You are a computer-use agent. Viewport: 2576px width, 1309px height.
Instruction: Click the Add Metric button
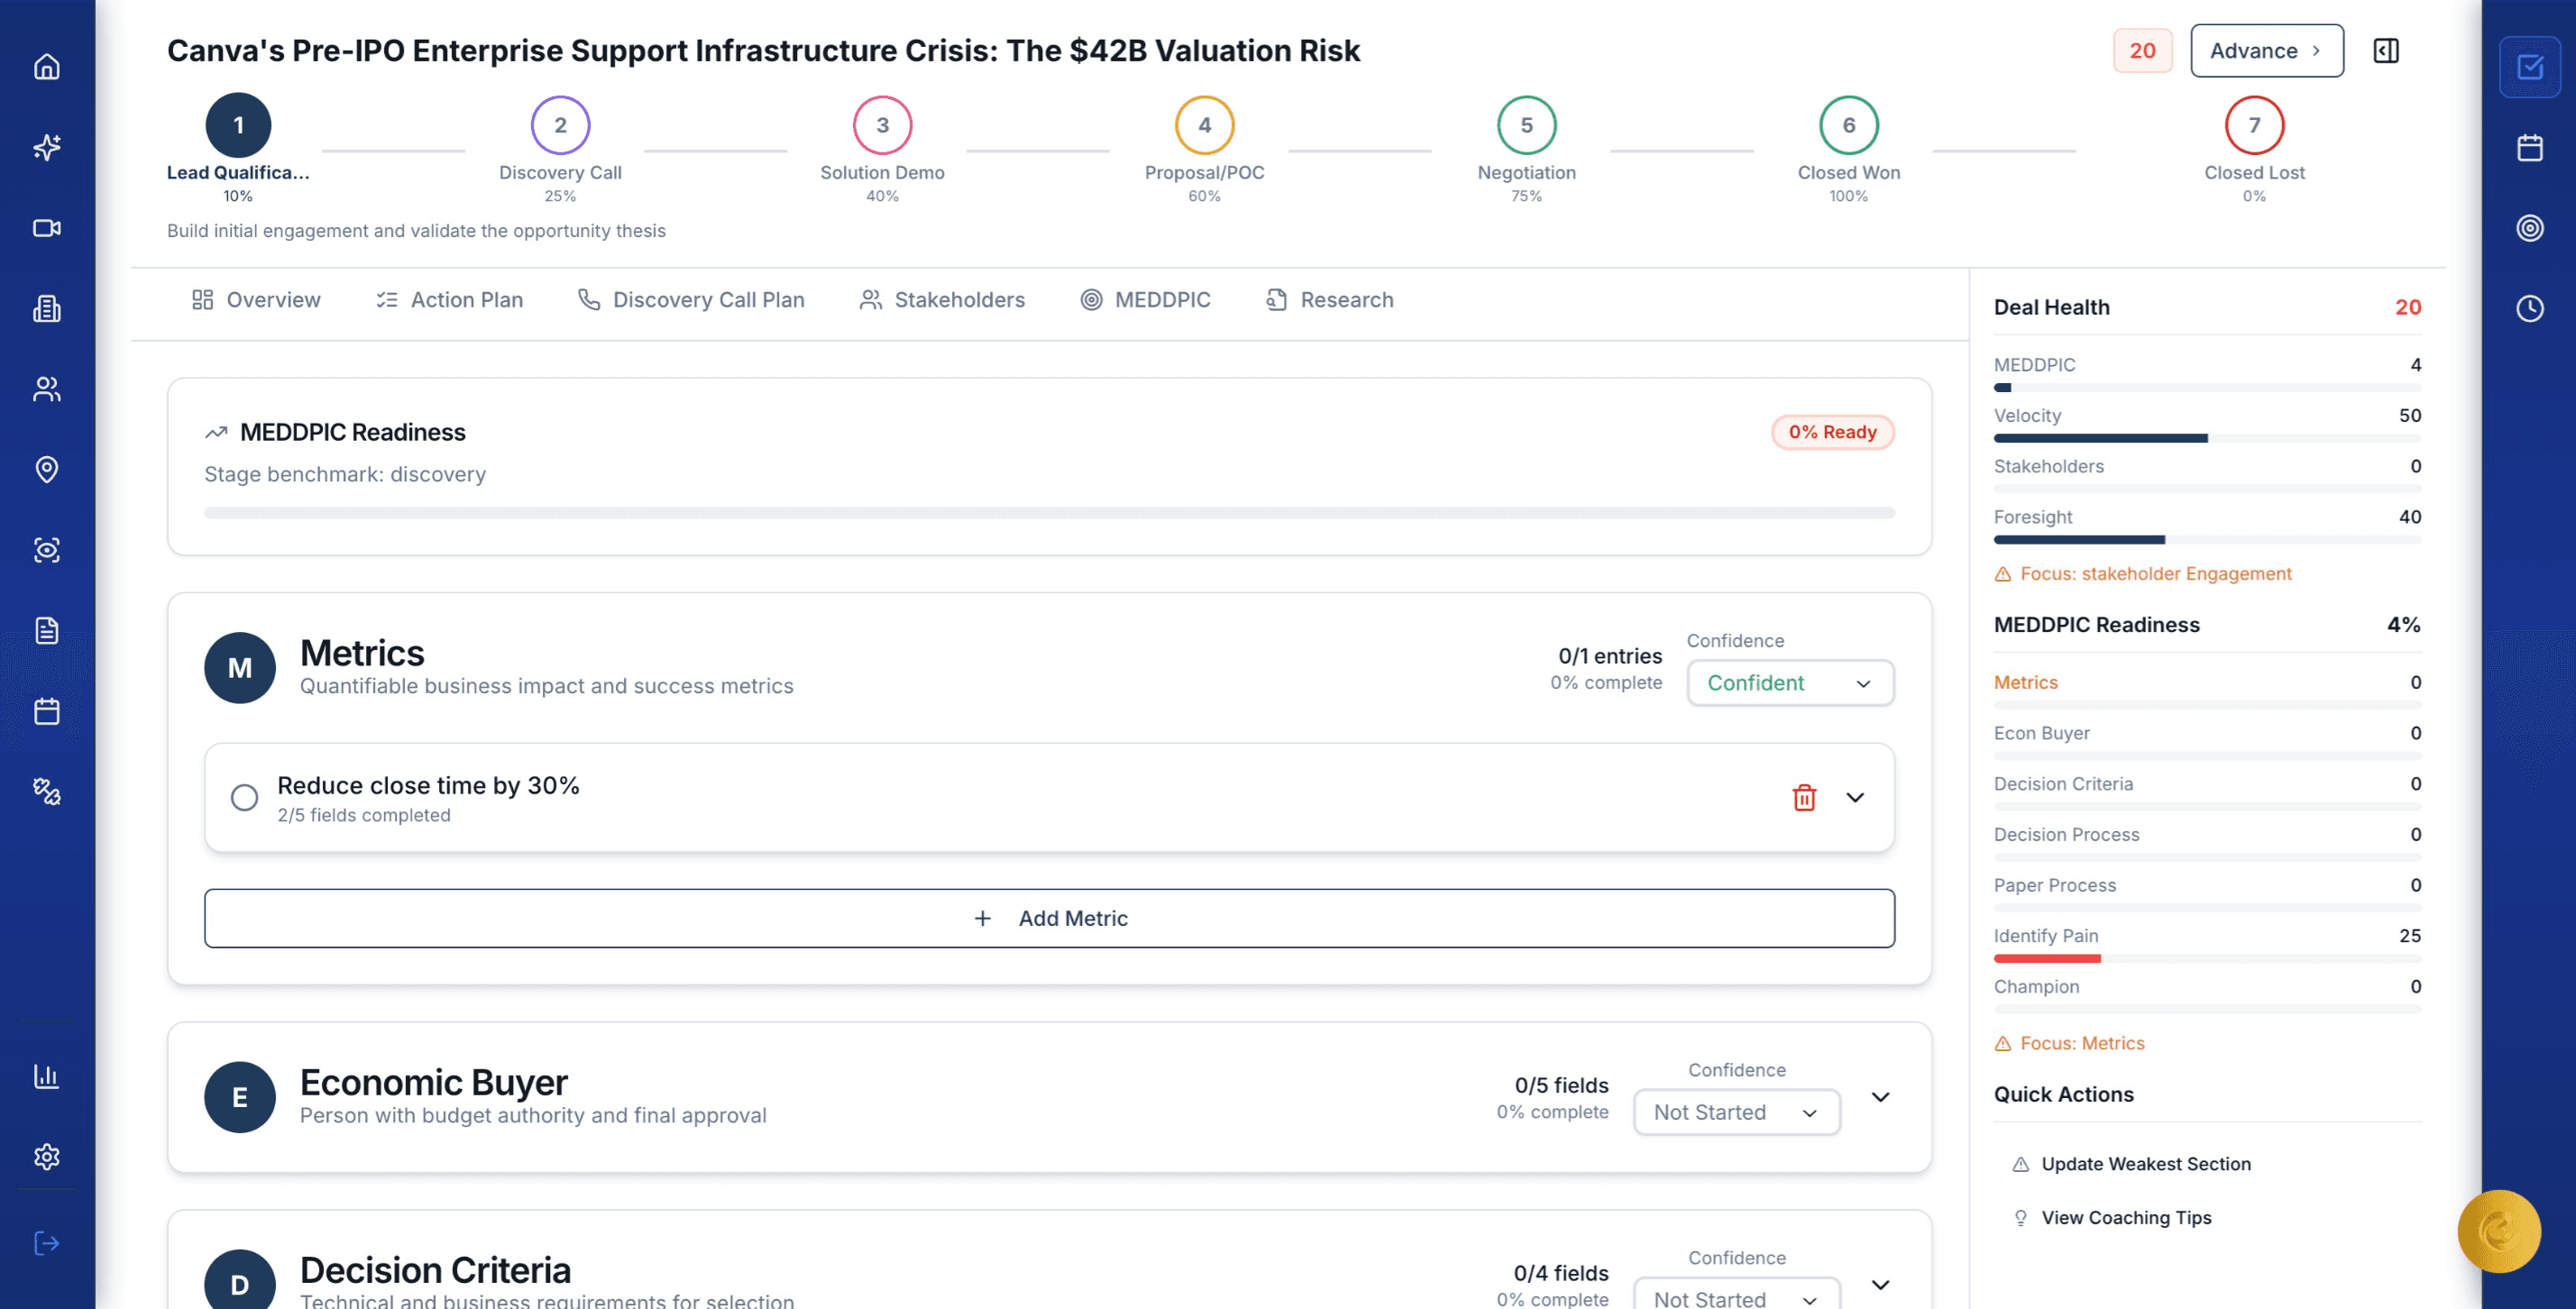click(x=1049, y=918)
